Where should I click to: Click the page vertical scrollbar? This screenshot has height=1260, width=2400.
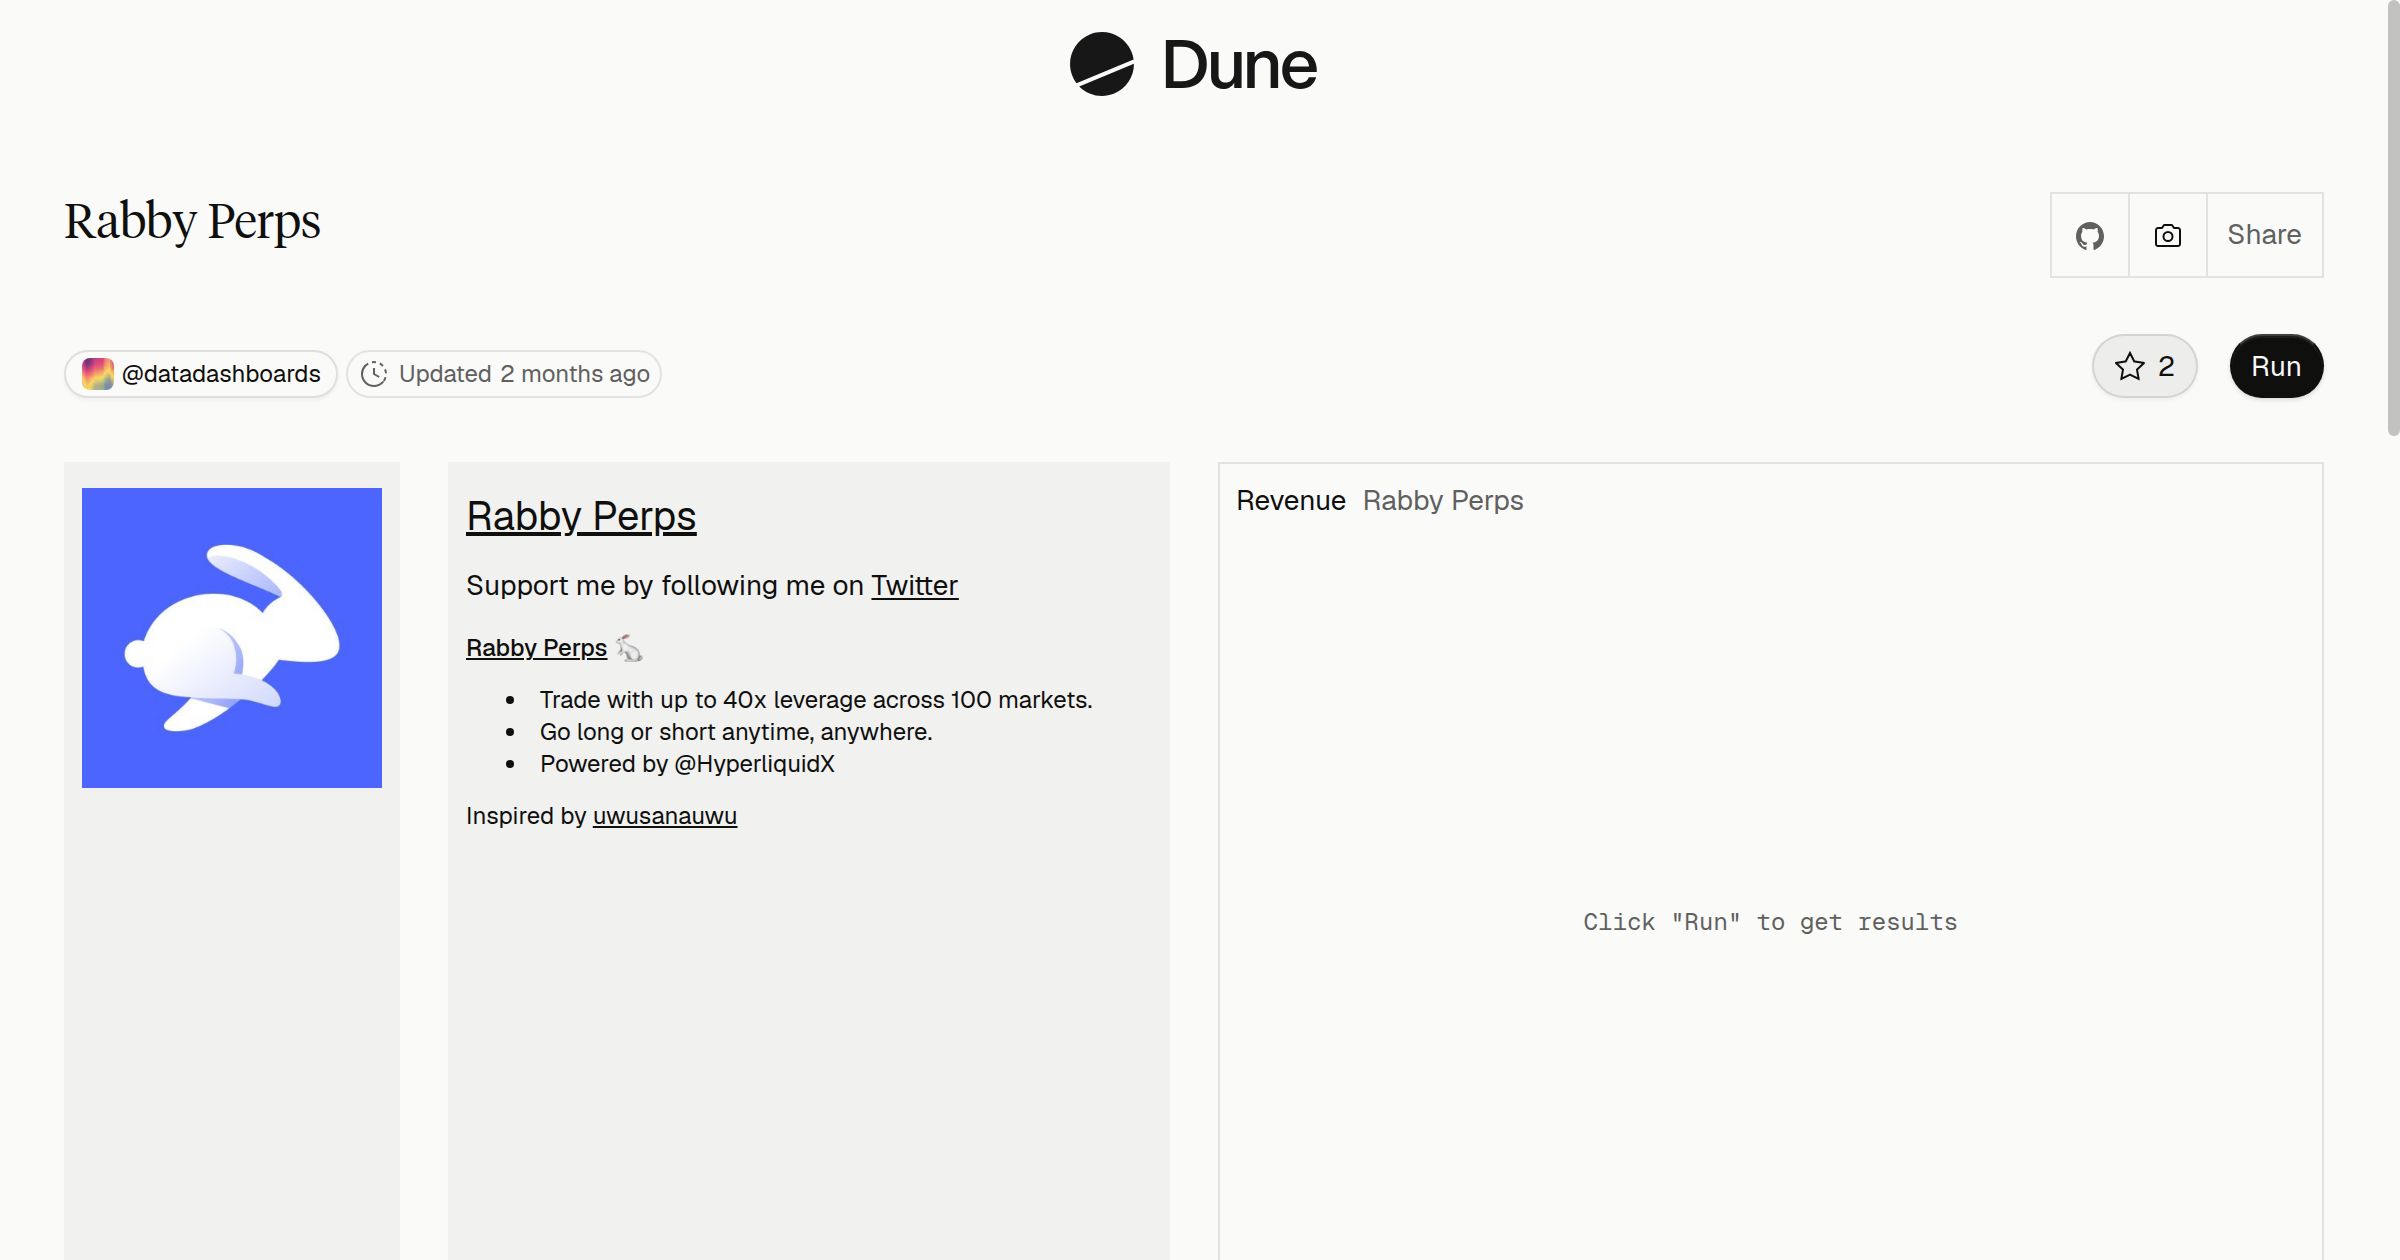[x=2393, y=218]
